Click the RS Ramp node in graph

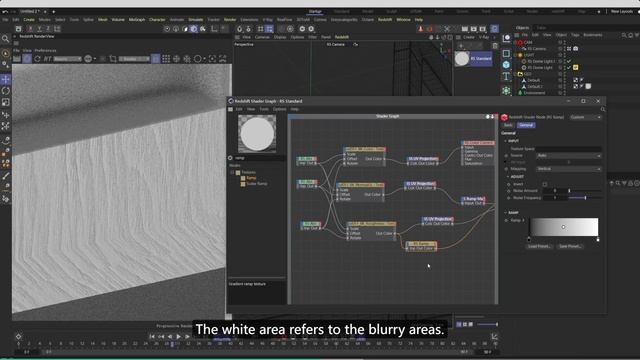coord(421,246)
